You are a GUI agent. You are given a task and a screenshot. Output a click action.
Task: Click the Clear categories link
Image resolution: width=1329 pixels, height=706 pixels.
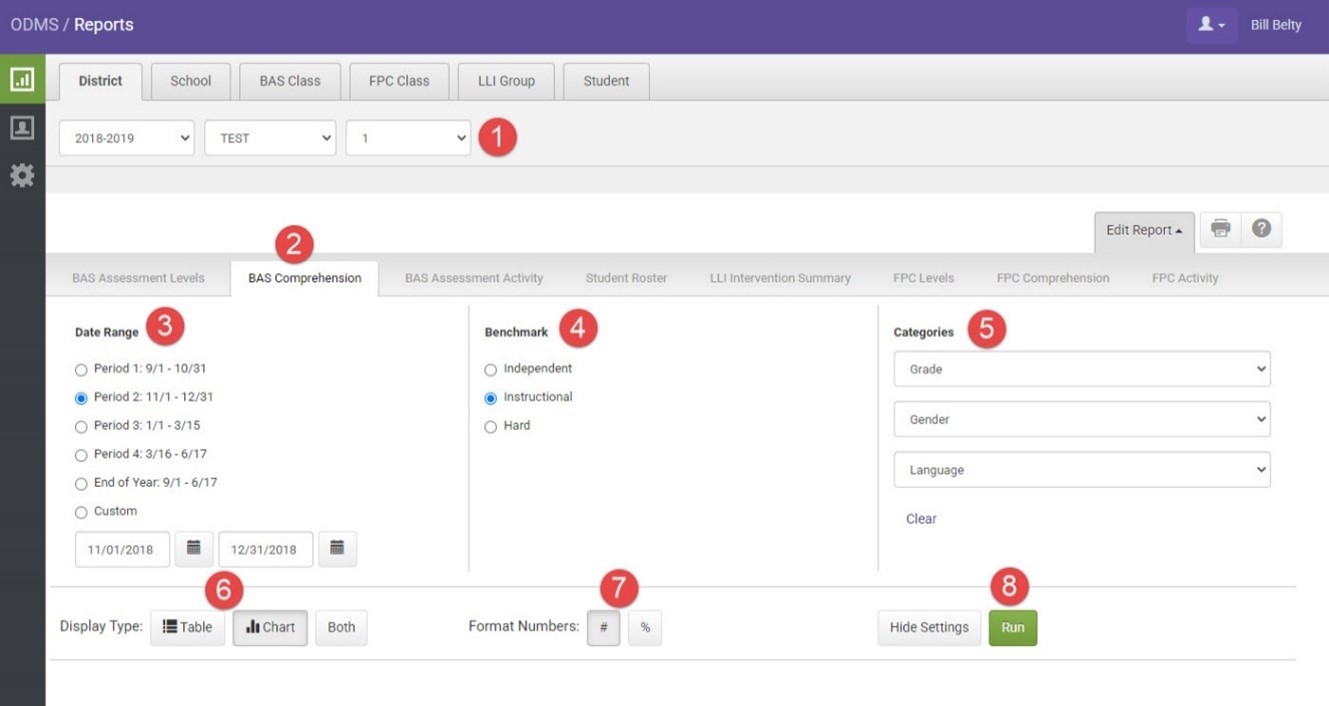point(921,519)
